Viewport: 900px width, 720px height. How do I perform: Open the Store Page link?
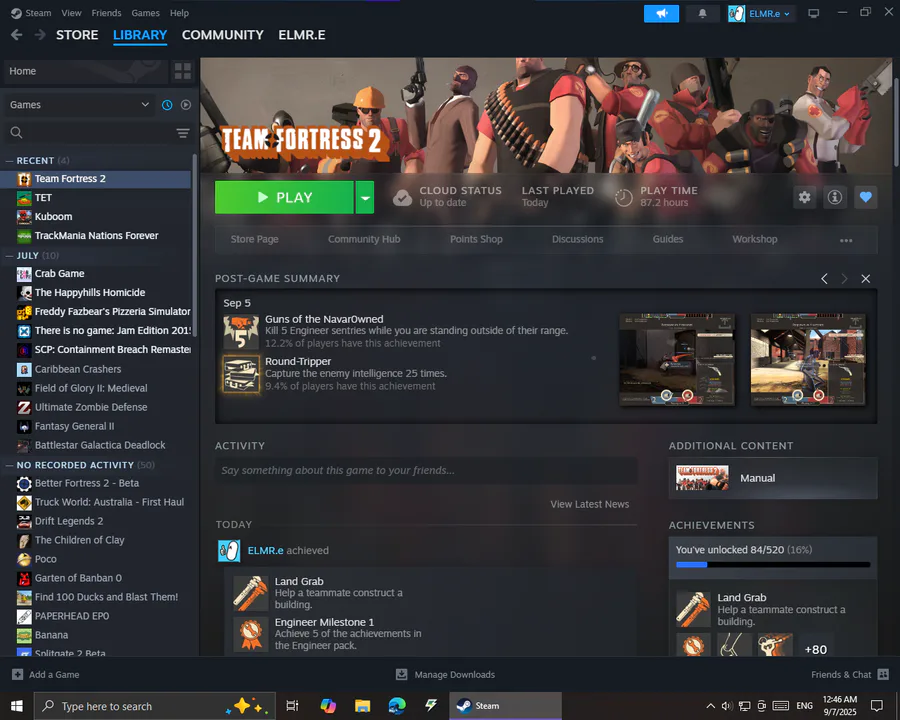254,239
